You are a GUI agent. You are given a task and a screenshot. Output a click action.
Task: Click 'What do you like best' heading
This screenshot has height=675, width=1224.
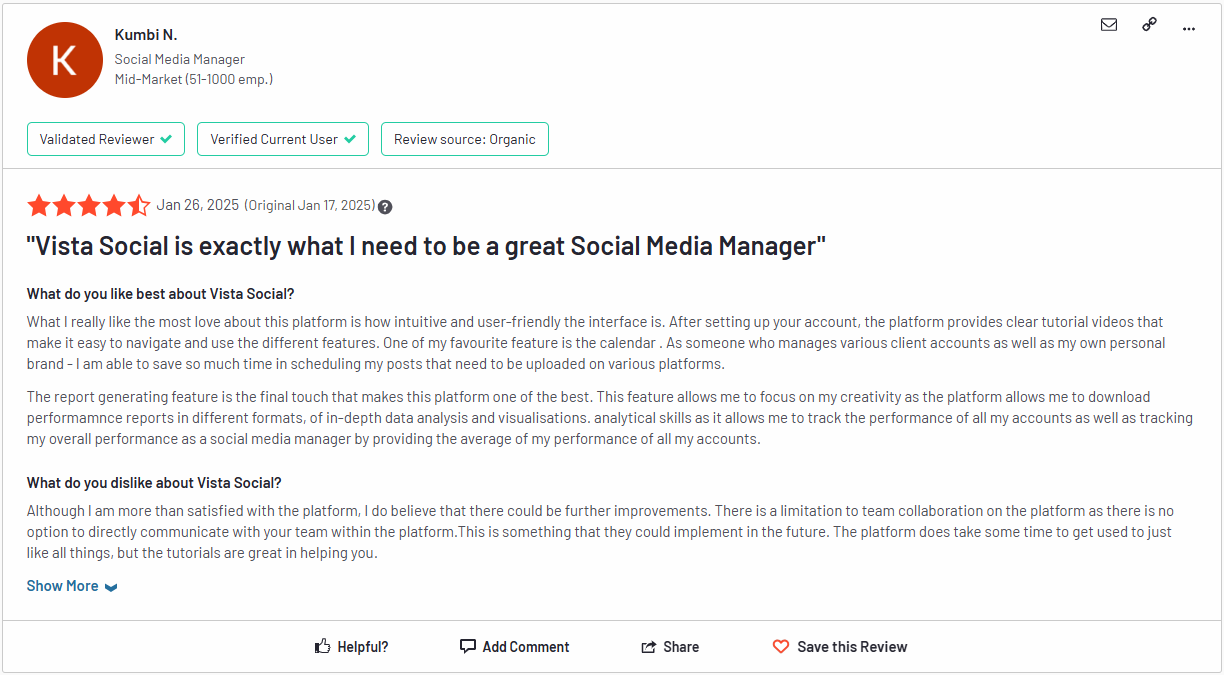pyautogui.click(x=160, y=294)
